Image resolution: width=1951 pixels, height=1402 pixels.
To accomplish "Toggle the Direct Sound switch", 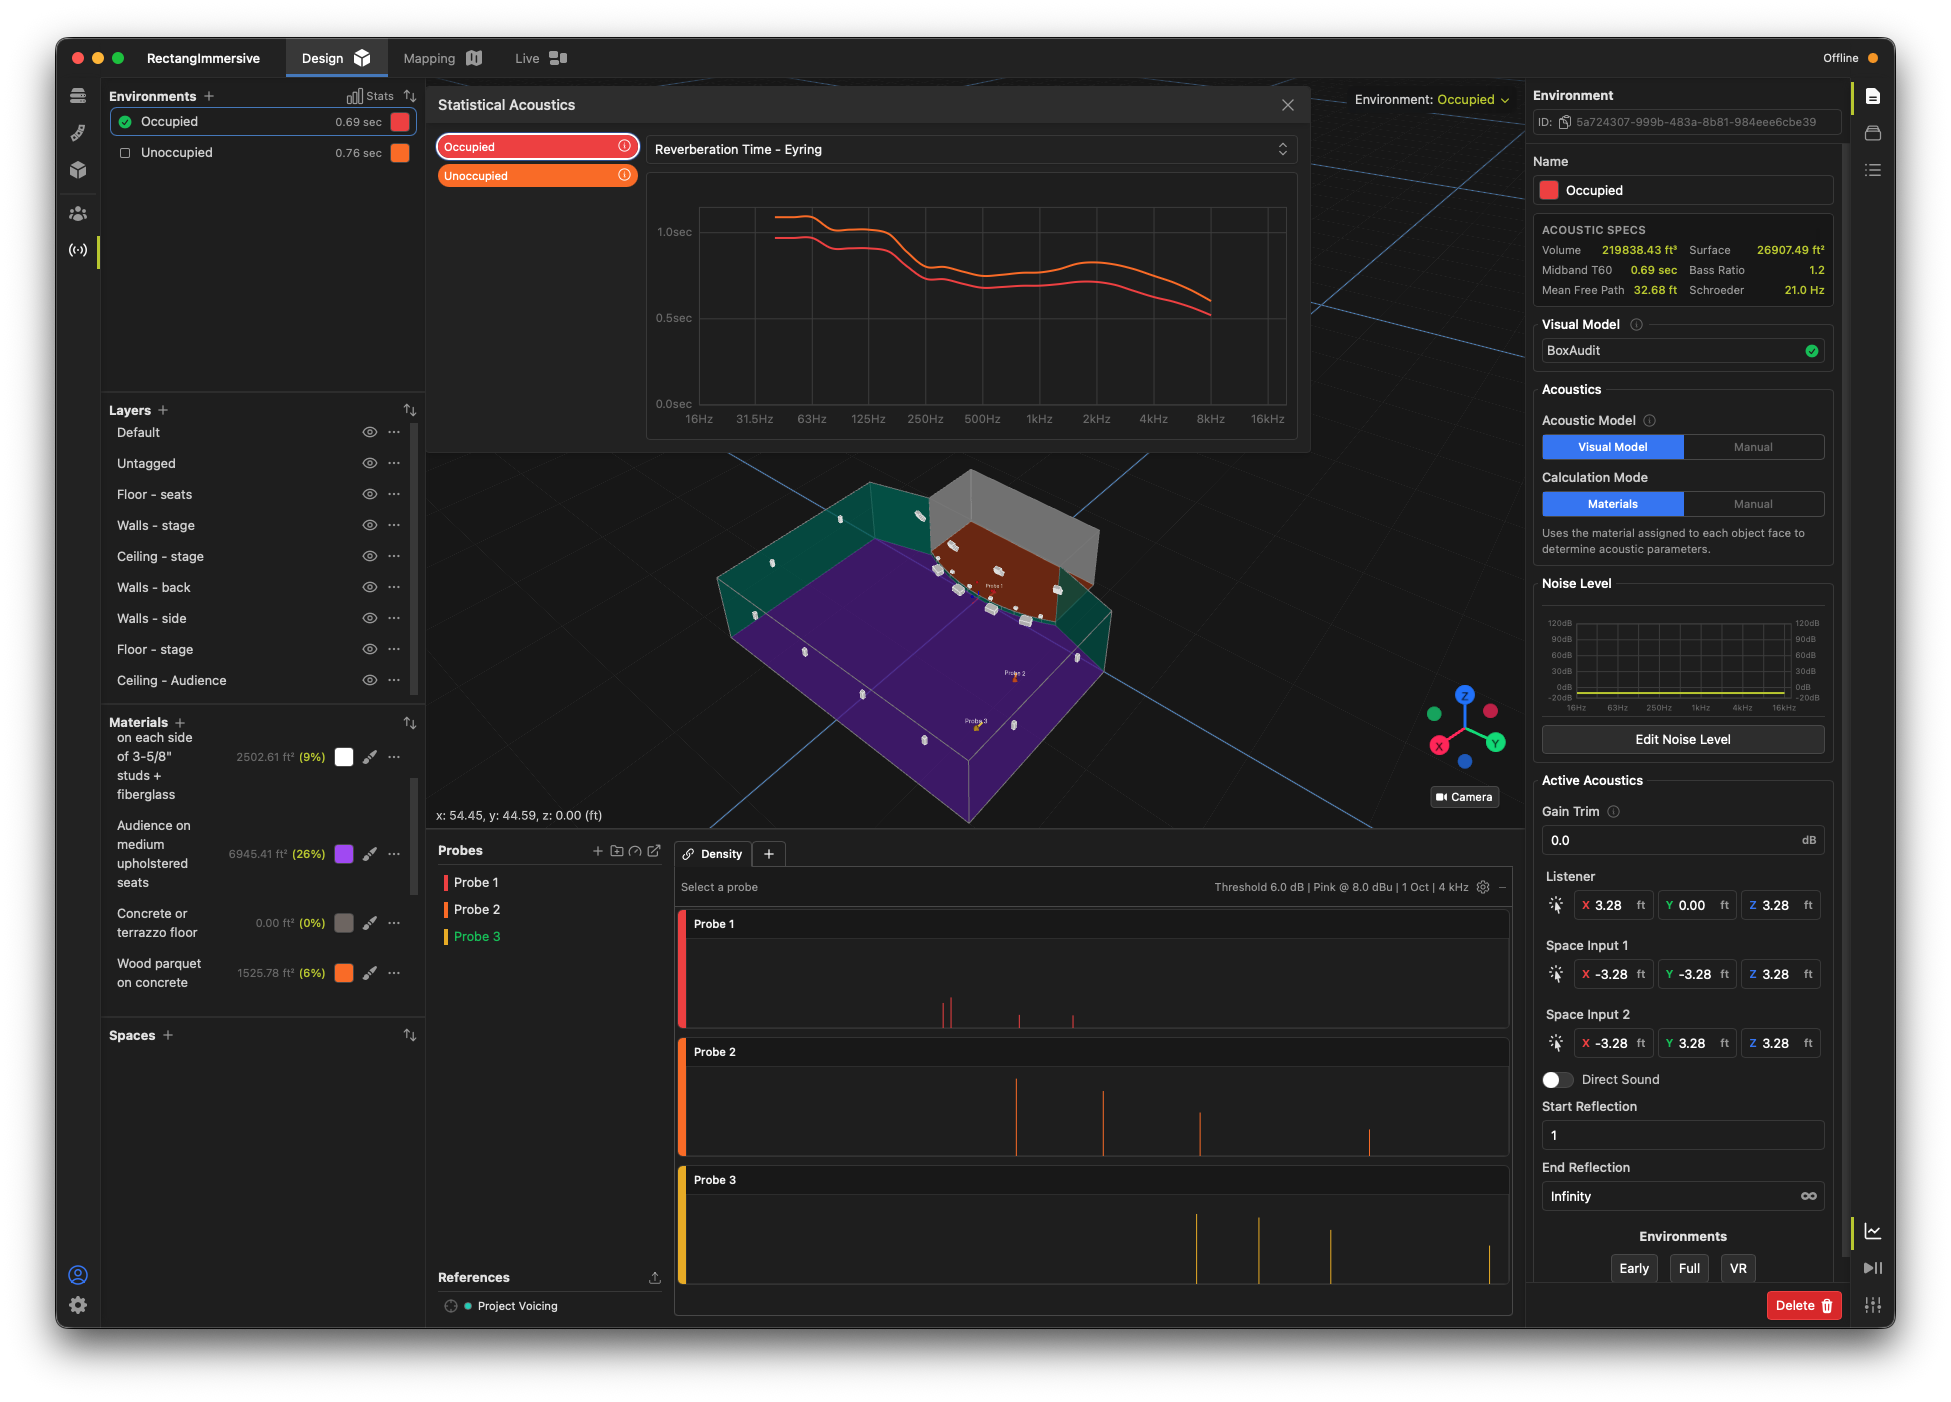I will (x=1557, y=1080).
